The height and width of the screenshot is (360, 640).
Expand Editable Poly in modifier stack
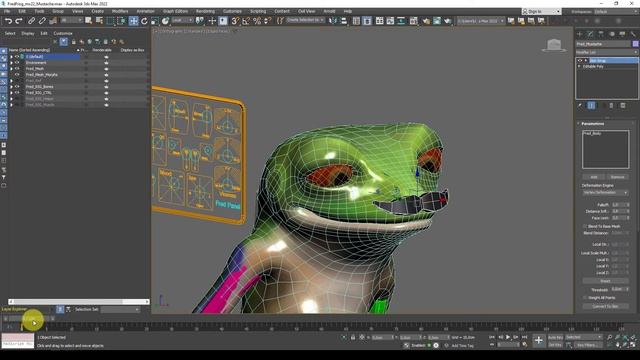click(580, 66)
